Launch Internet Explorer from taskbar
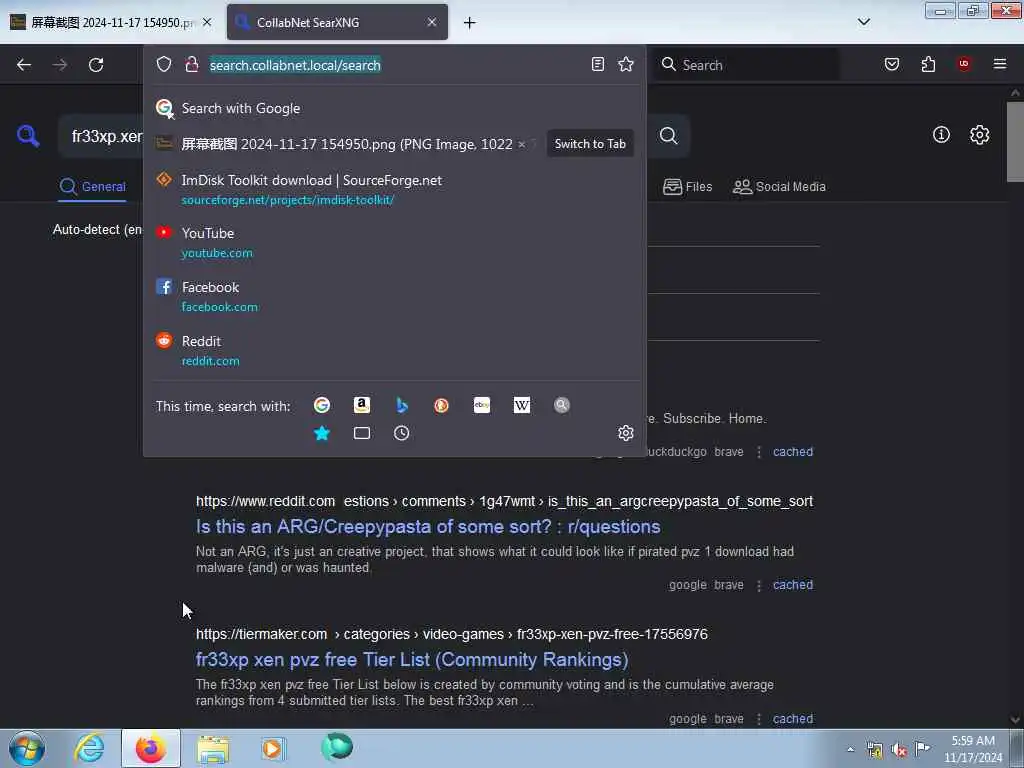1024x768 pixels. click(89, 748)
